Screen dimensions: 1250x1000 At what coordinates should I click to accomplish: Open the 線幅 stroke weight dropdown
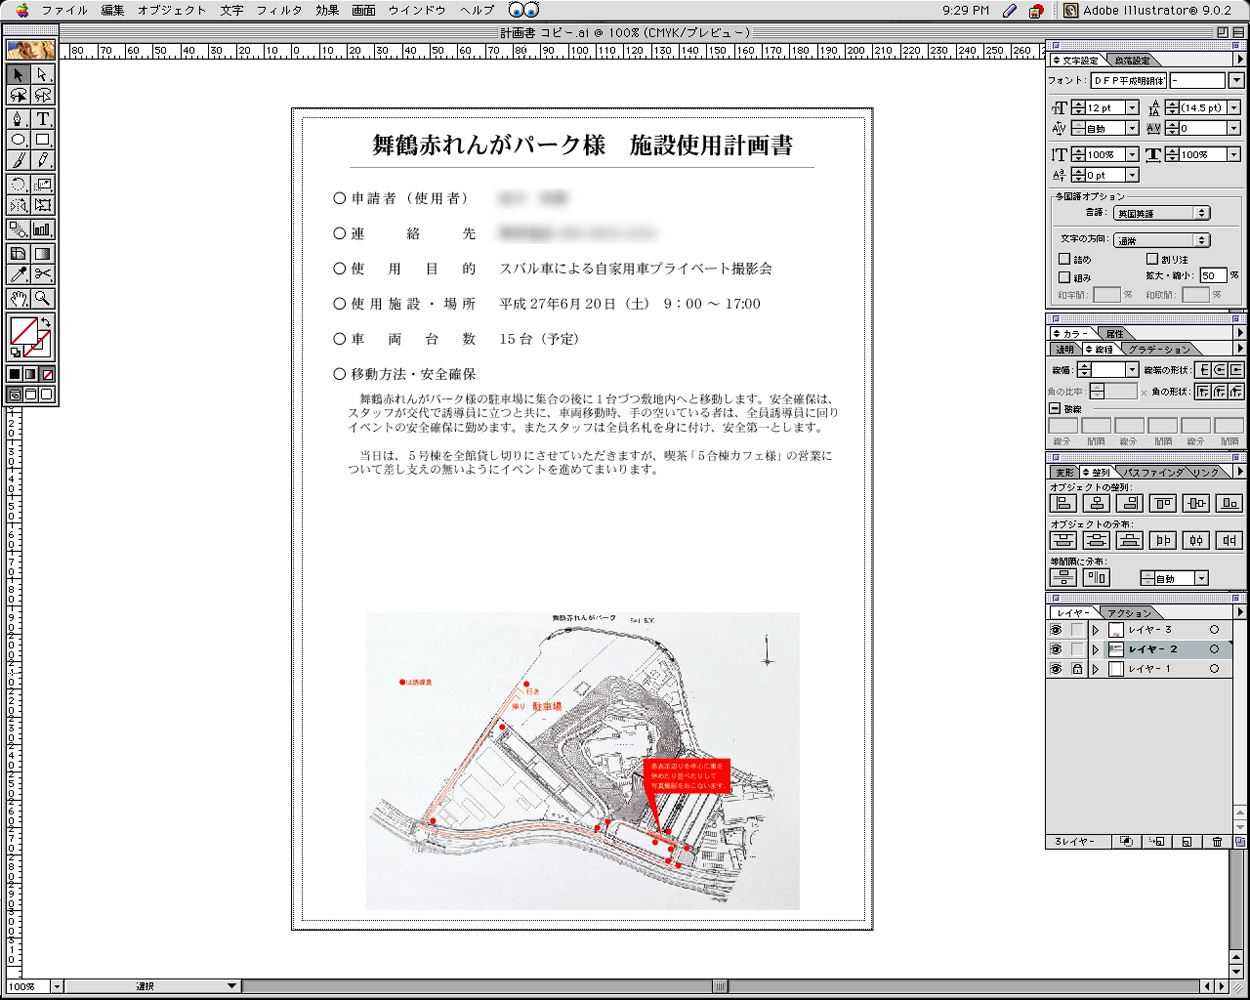click(x=1132, y=370)
